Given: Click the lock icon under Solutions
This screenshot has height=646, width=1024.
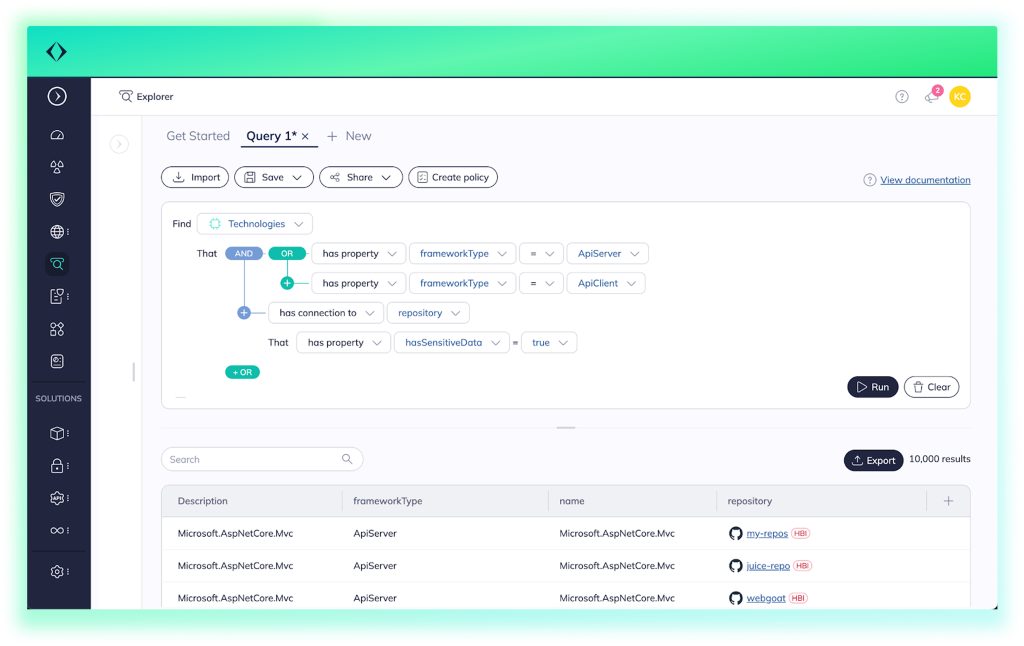Looking at the screenshot, I should point(57,465).
